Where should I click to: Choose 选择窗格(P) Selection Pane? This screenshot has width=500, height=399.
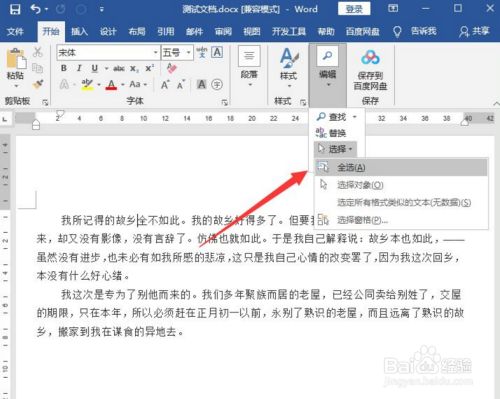click(x=401, y=220)
